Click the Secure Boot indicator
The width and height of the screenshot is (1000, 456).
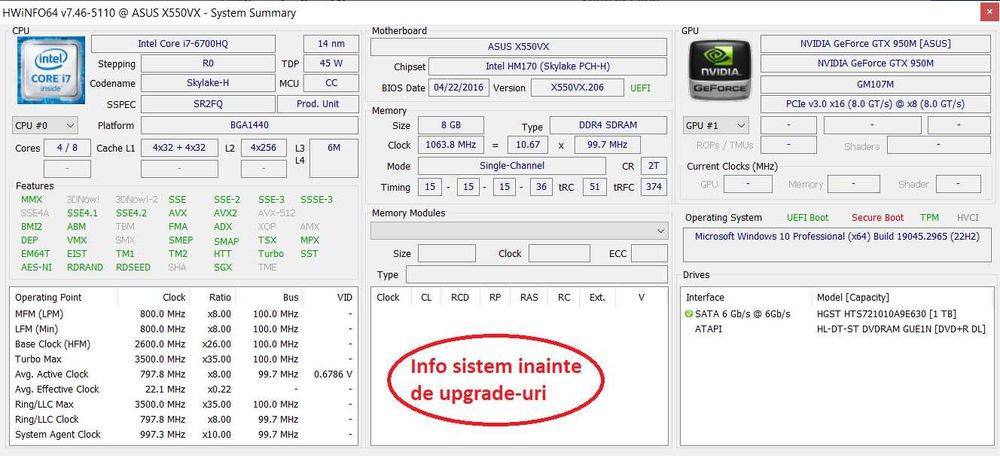(x=878, y=217)
